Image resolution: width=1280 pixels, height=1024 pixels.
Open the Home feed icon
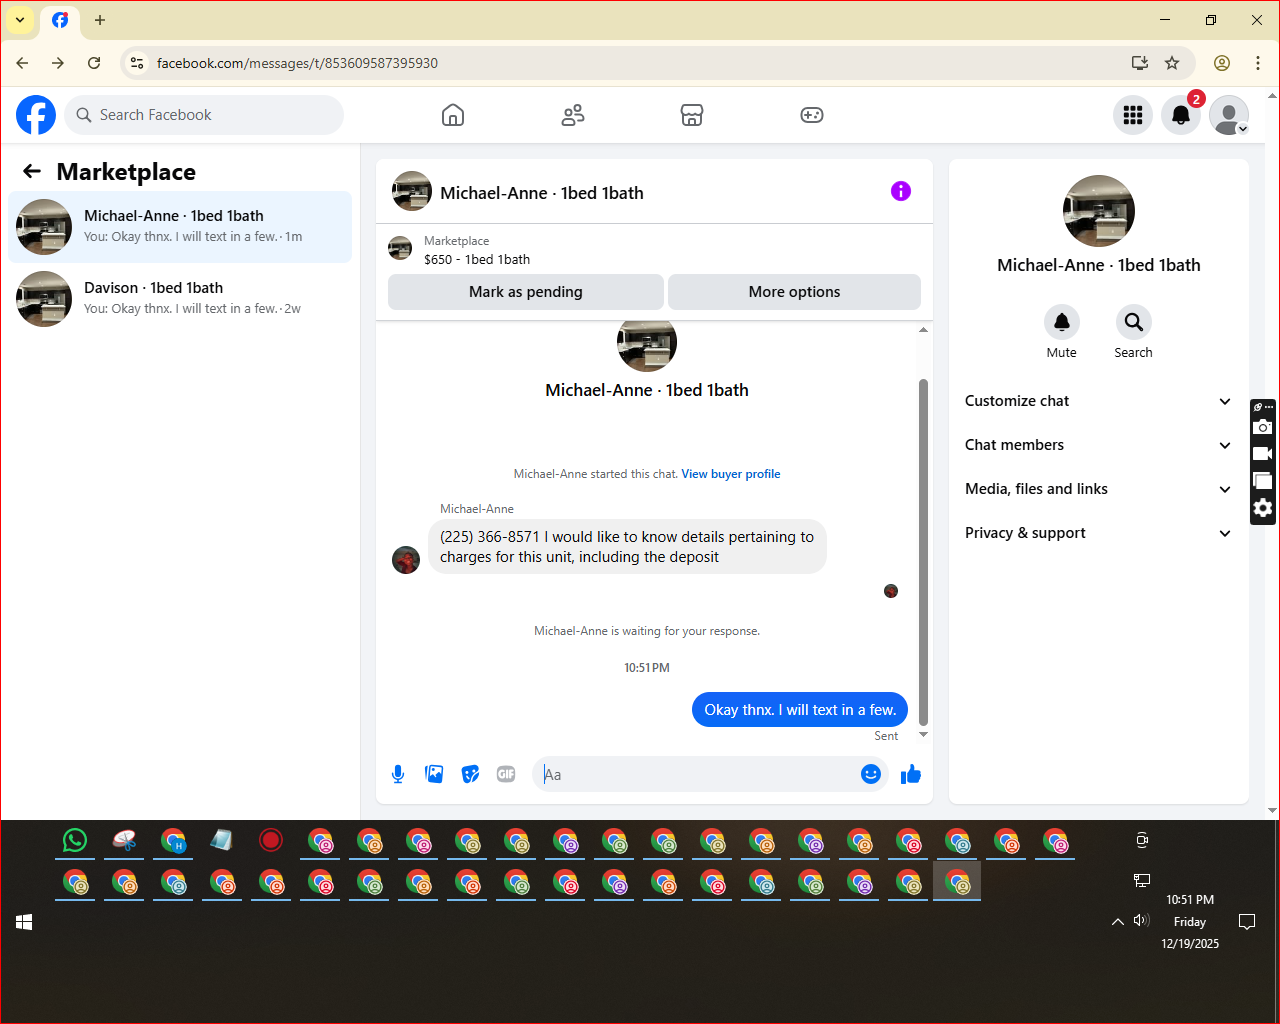pos(453,115)
